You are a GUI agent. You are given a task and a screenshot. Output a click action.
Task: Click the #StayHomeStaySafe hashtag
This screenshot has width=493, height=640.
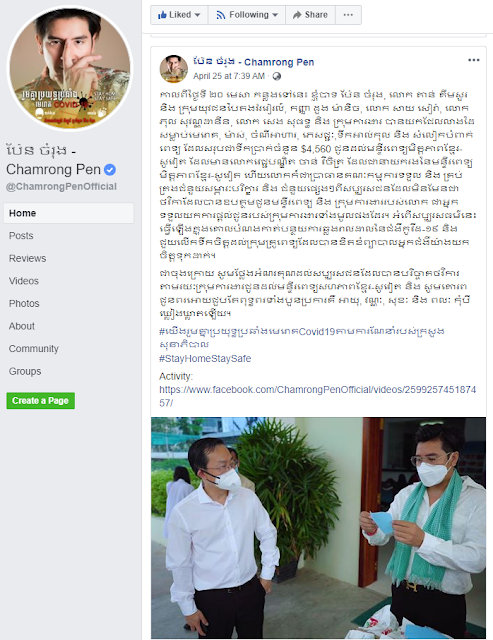tap(205, 358)
